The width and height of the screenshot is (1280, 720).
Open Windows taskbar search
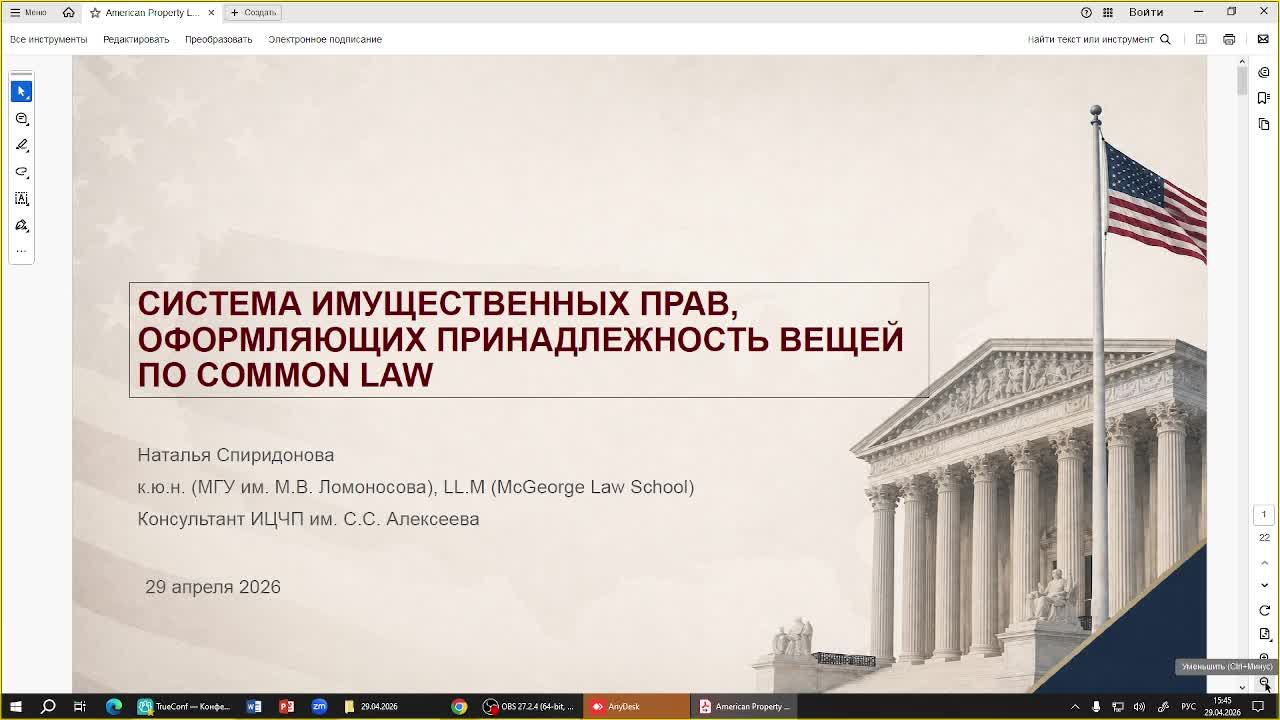[x=47, y=706]
